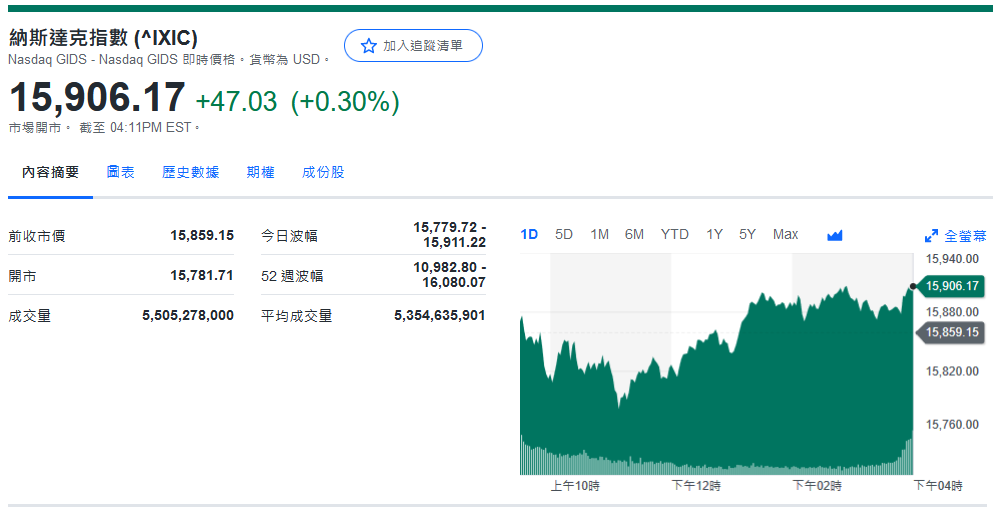Screen dimensions: 993x515
Task: Go to the 期權 options tab
Action: click(x=260, y=172)
